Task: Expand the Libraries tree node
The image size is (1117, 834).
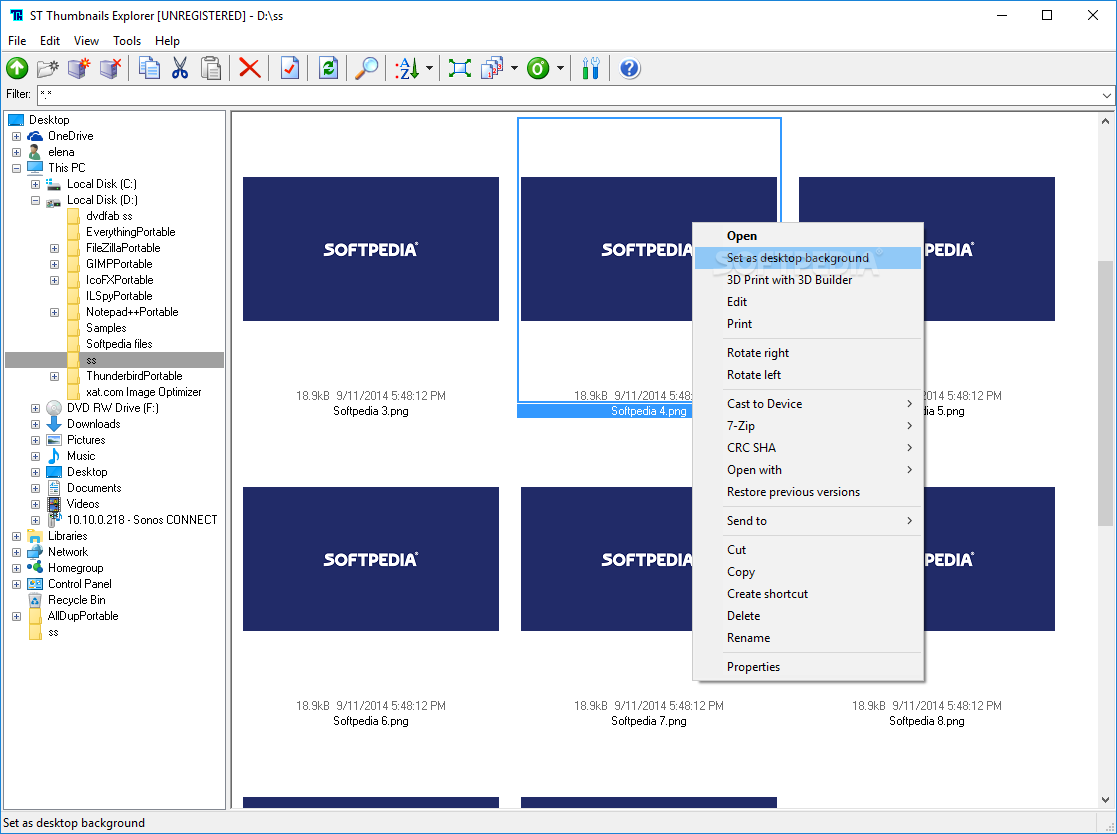Action: coord(16,536)
